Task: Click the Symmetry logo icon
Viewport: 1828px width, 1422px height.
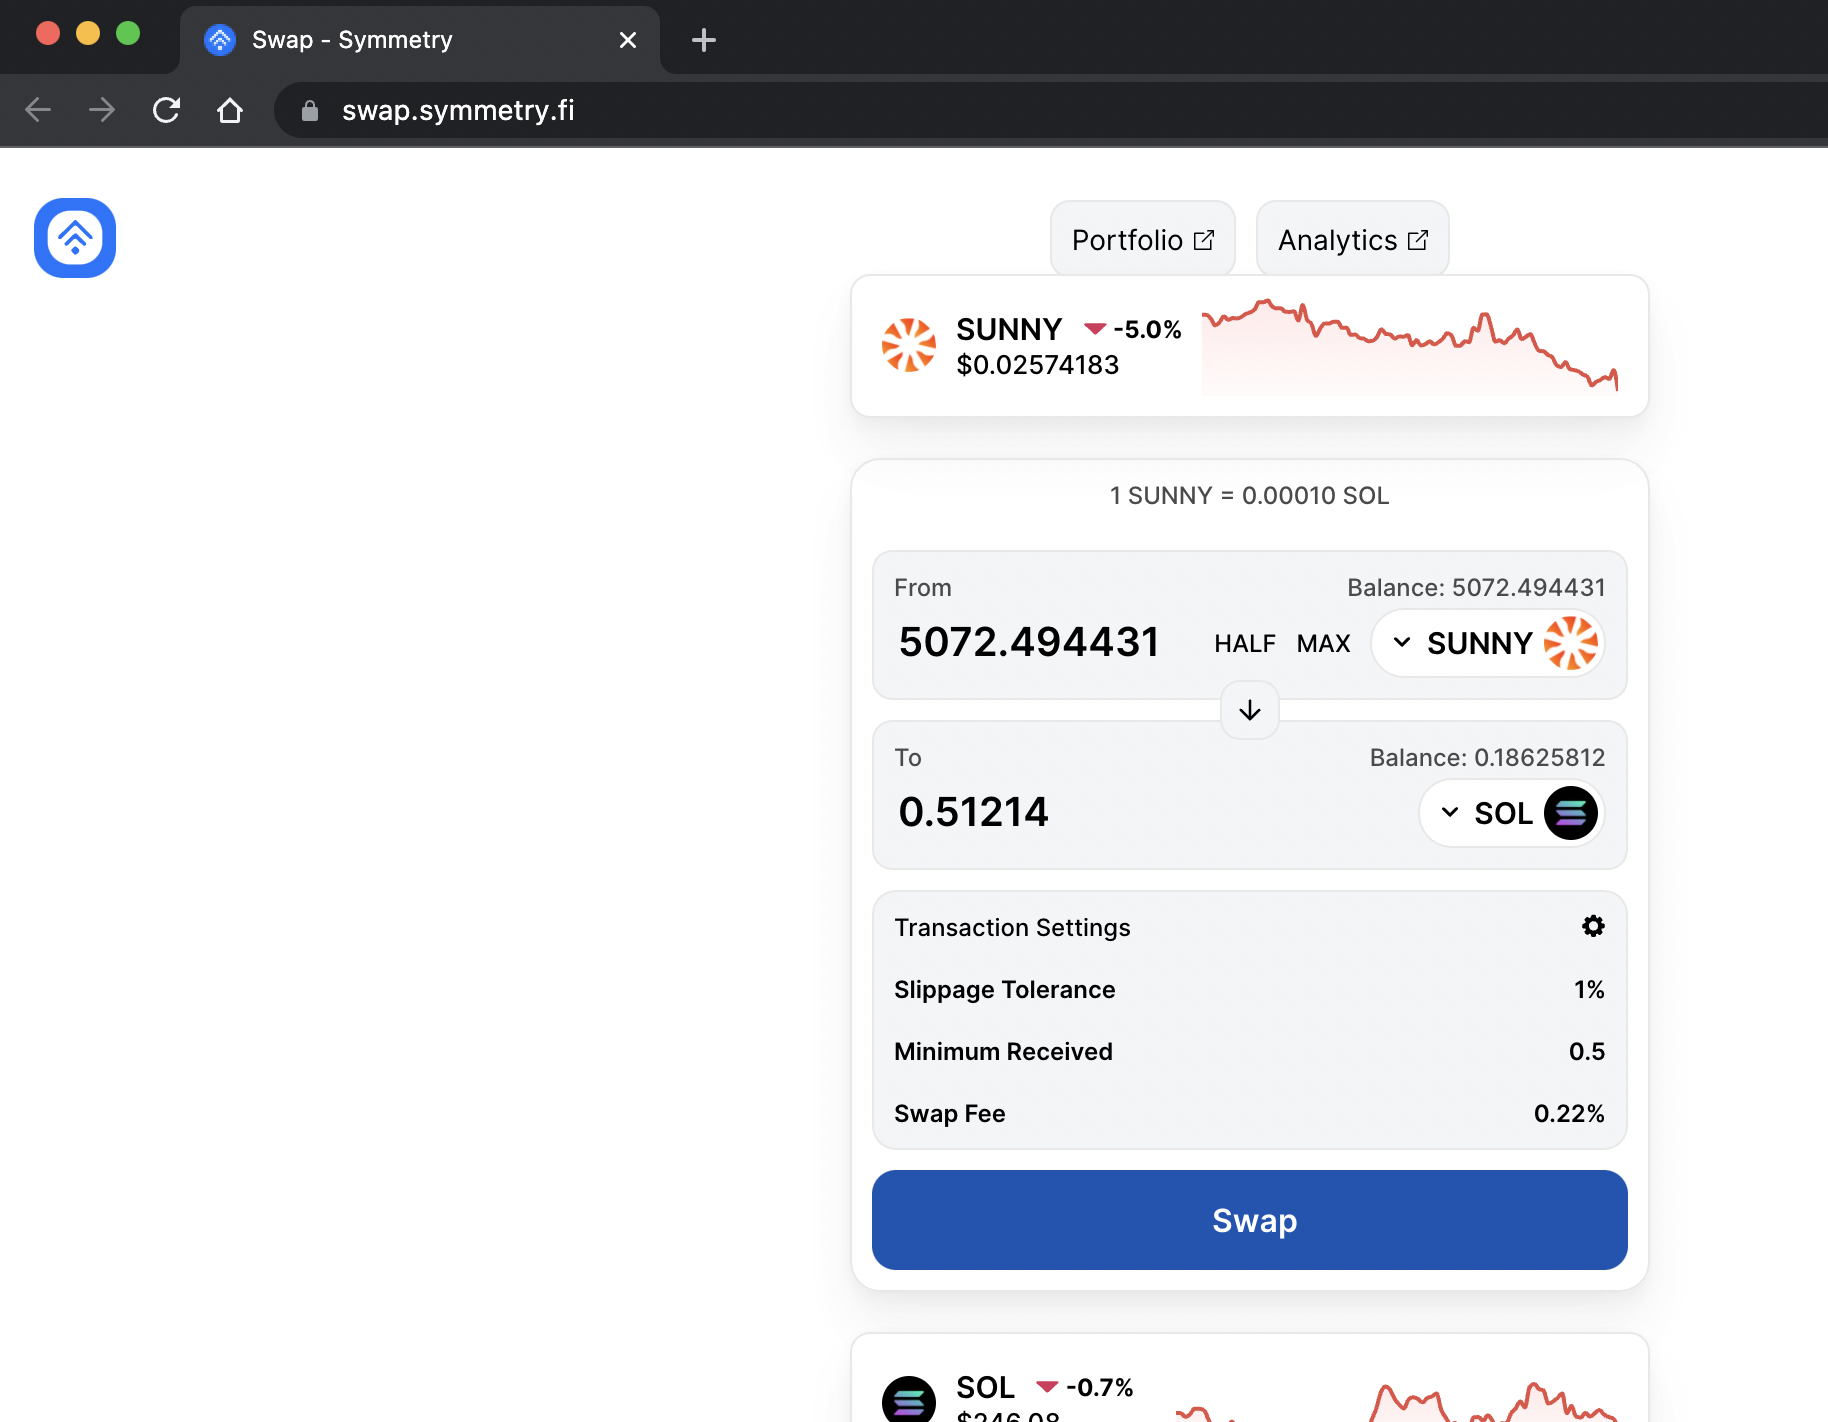Action: (x=75, y=238)
